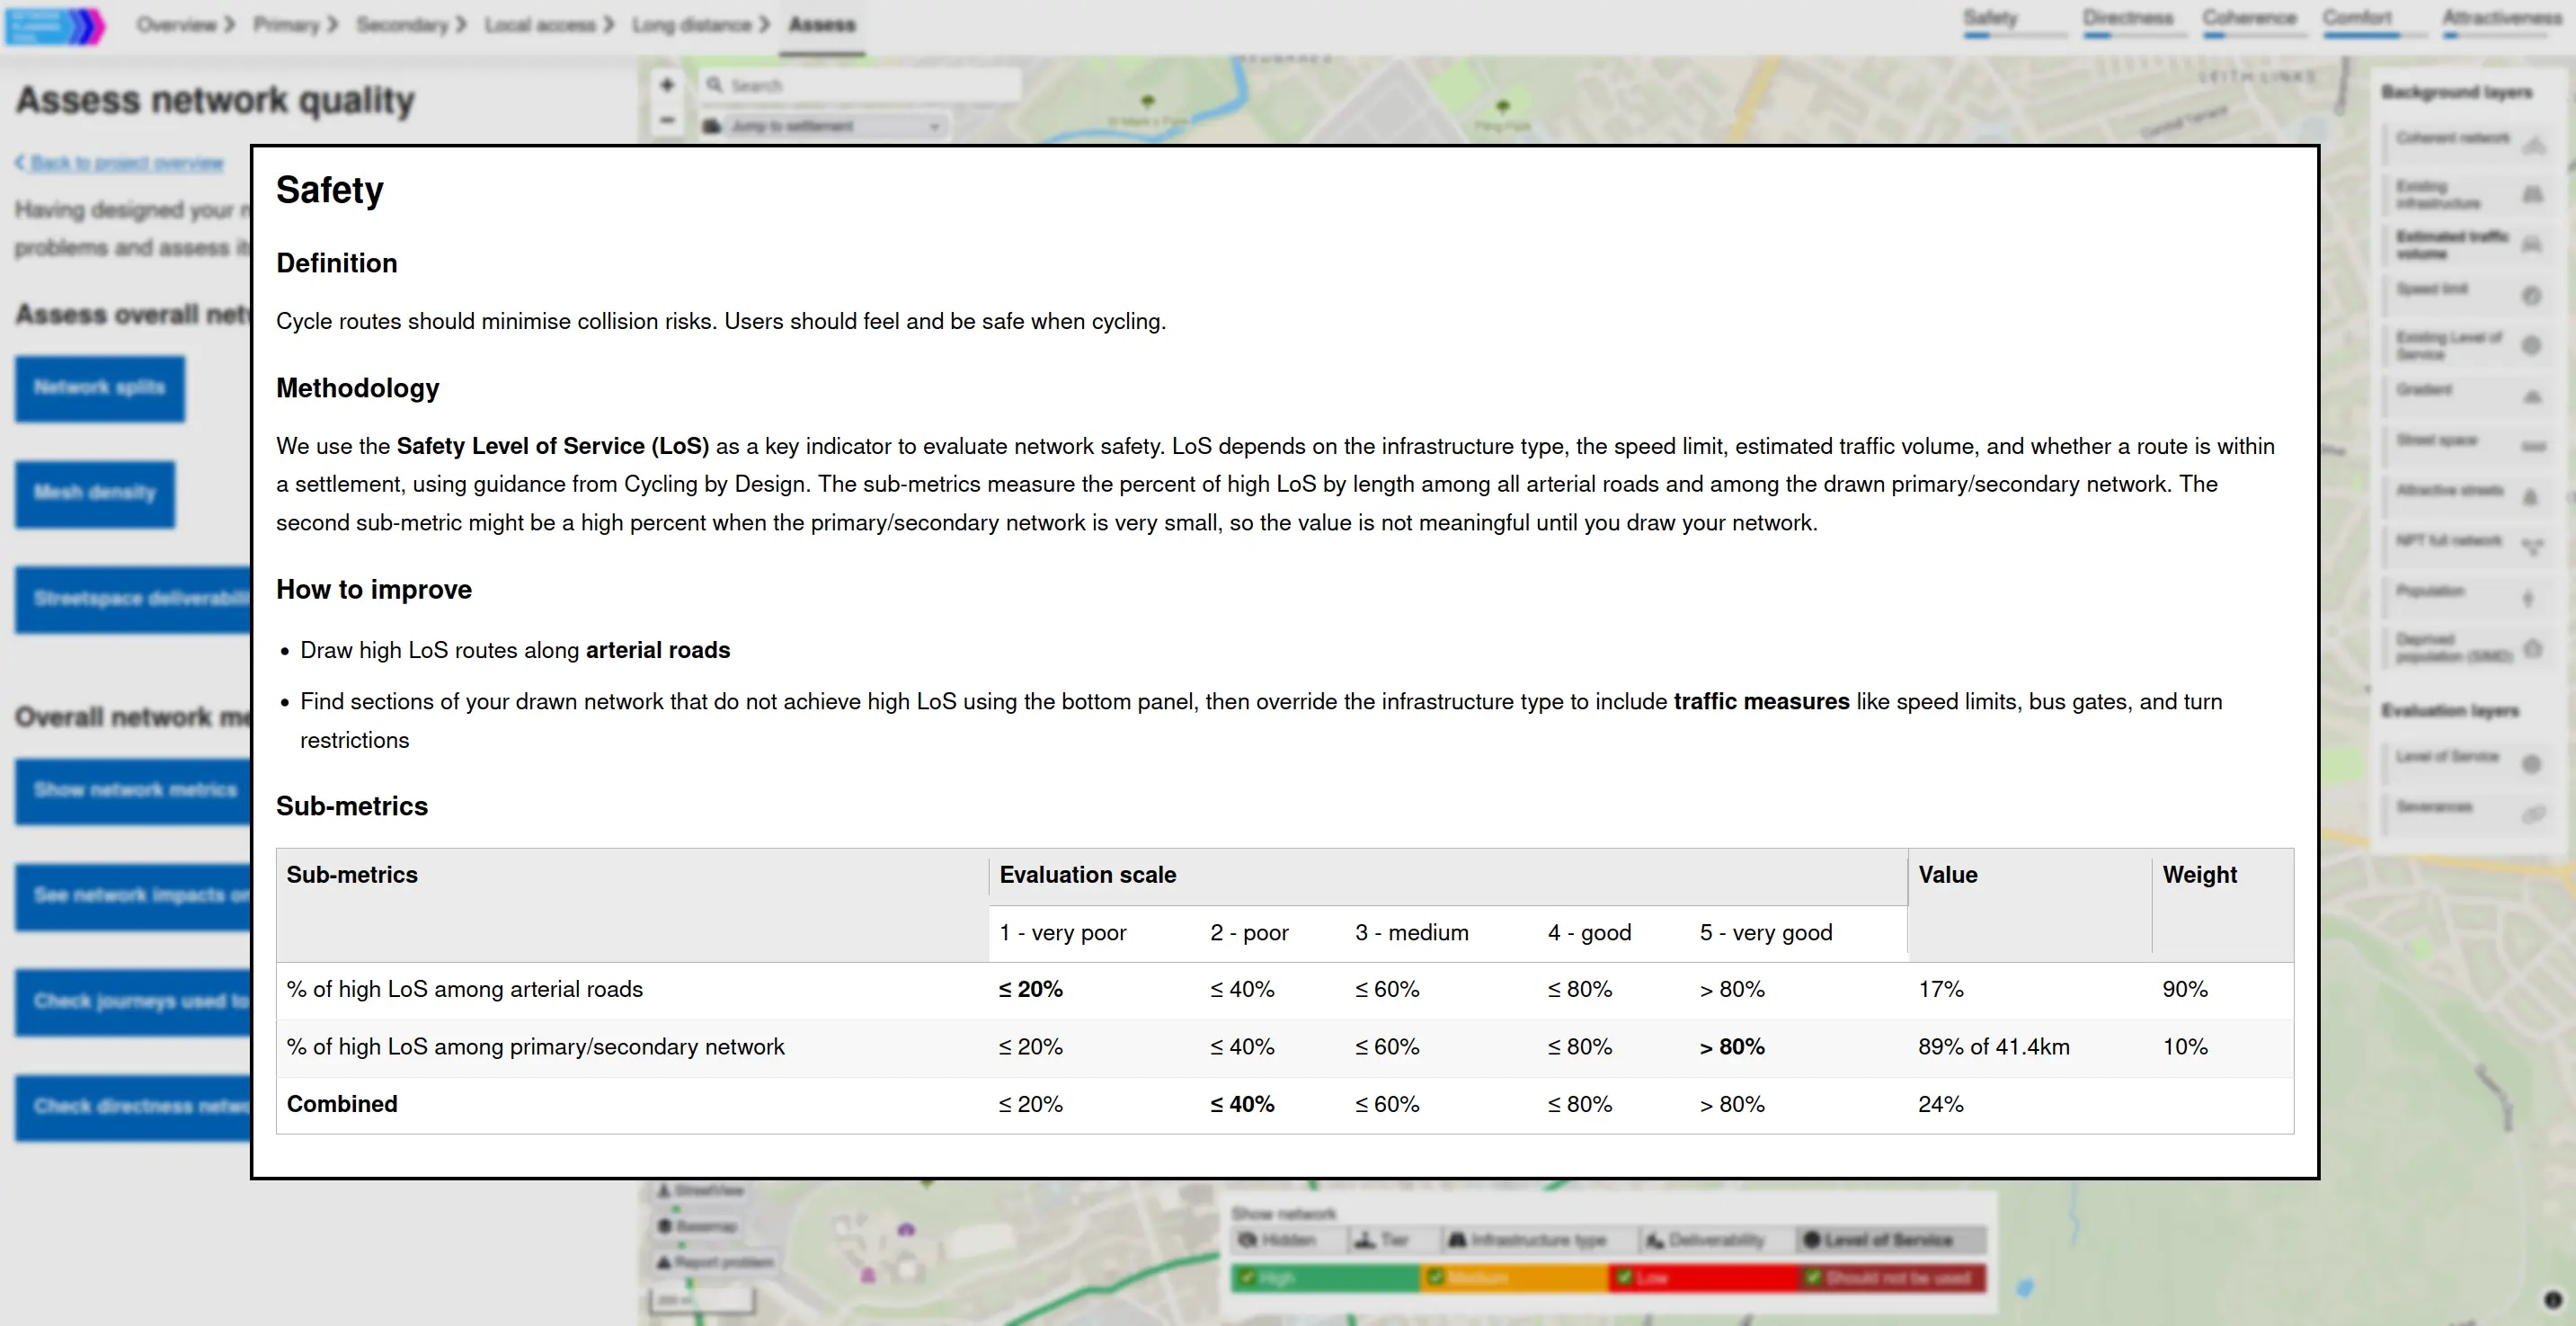Expand the Estimated traffic volume layer
This screenshot has width=2576, height=1326.
point(2451,244)
